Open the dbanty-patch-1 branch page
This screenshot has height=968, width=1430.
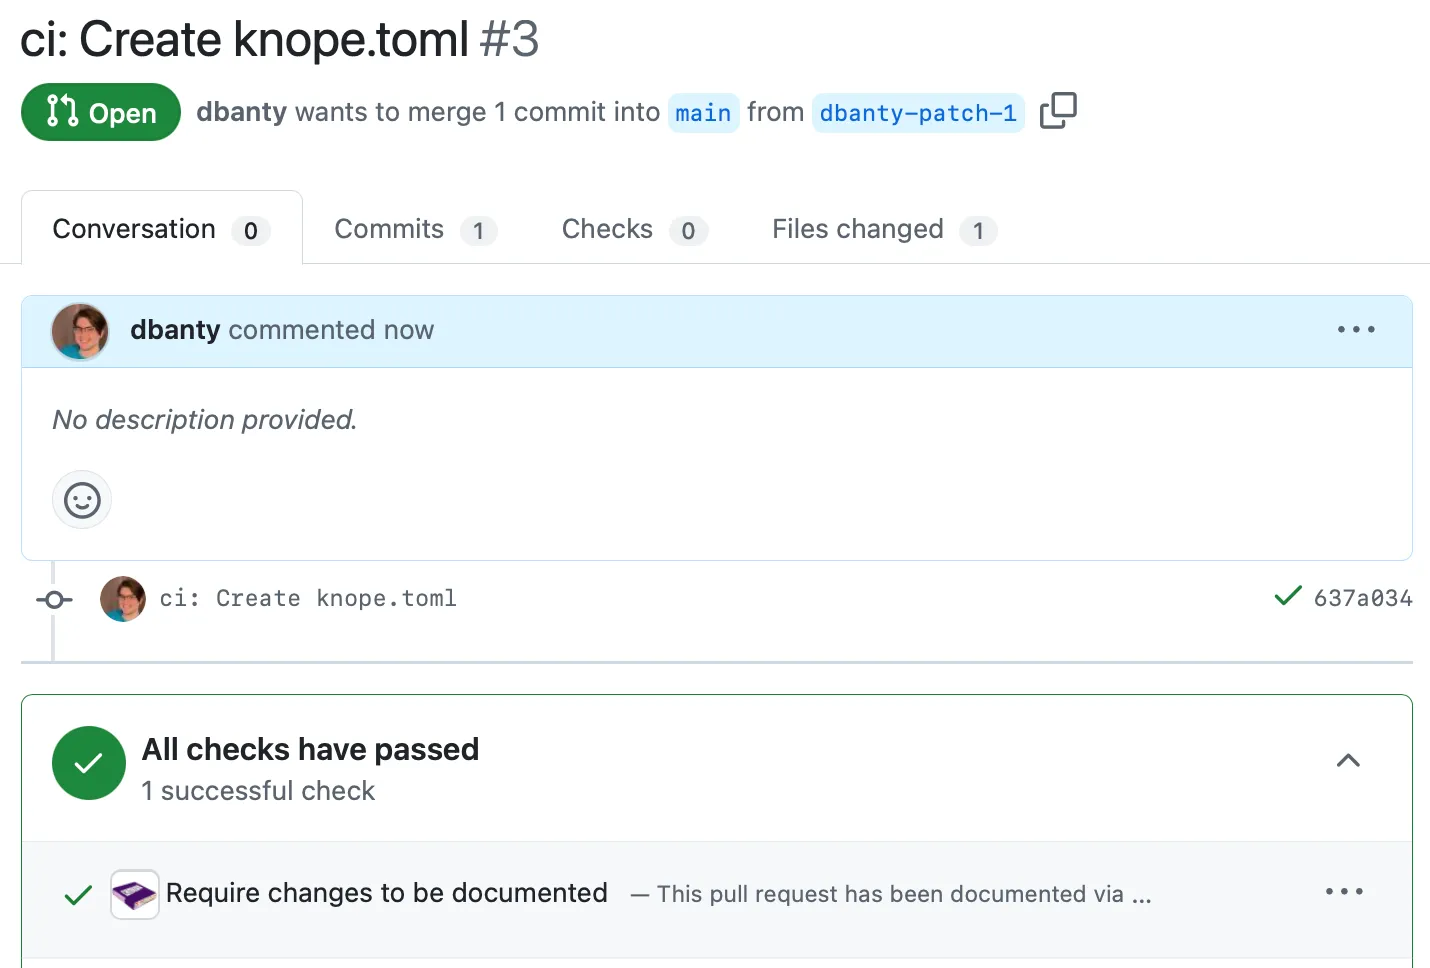point(917,112)
